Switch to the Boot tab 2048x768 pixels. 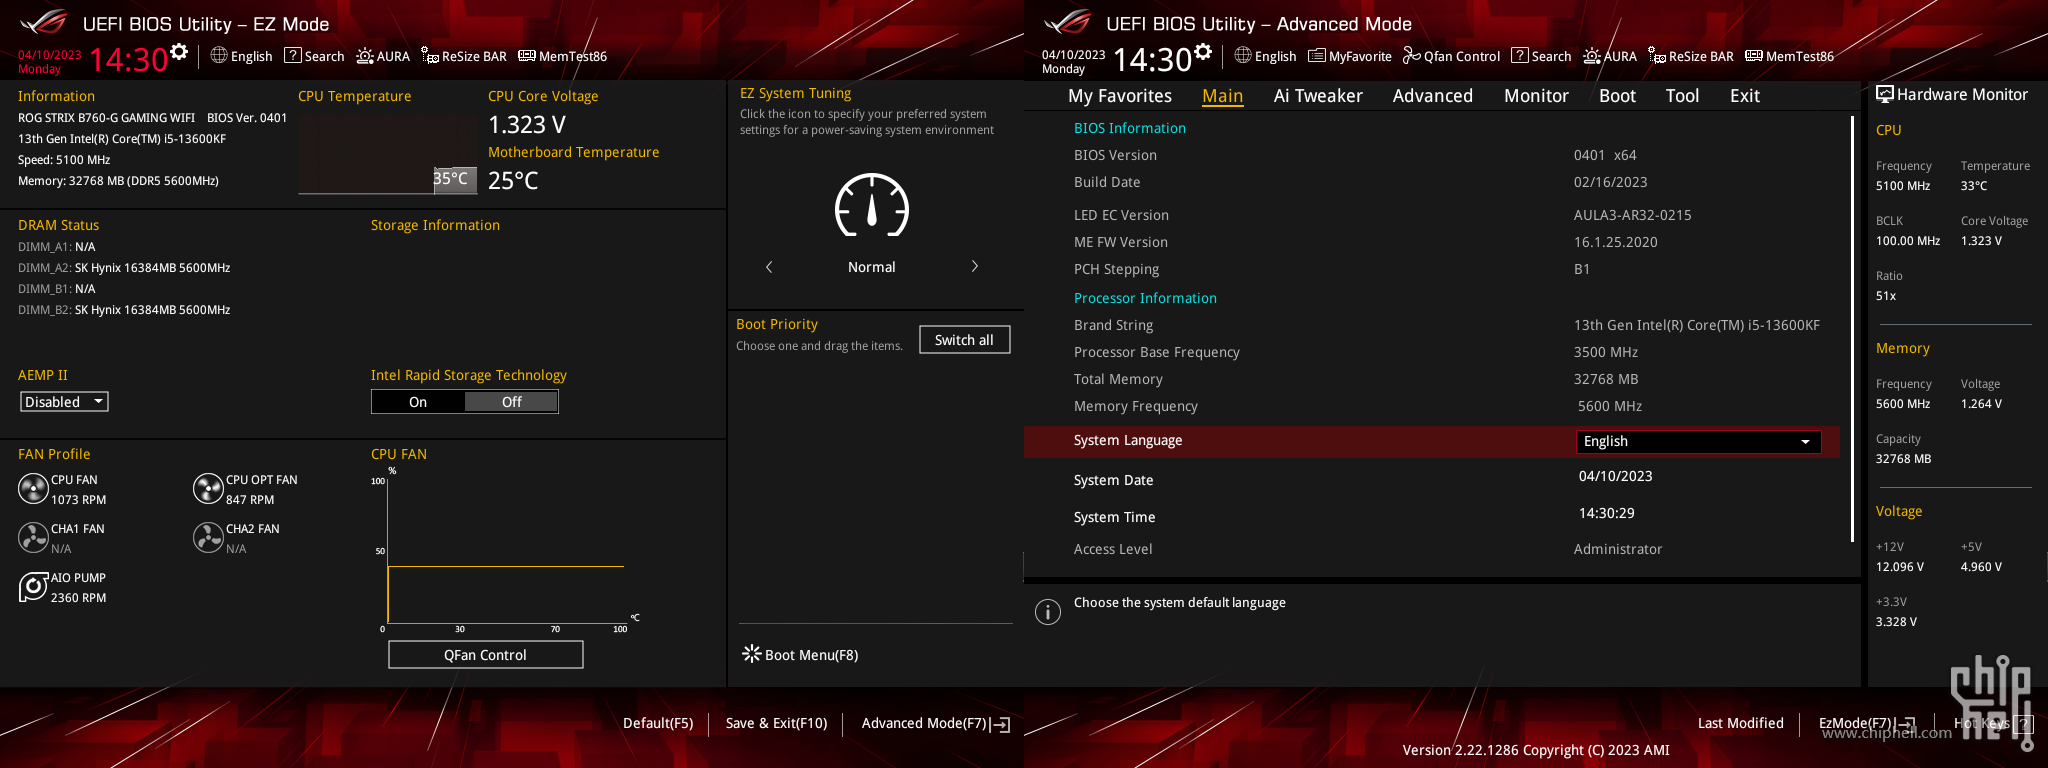point(1617,96)
